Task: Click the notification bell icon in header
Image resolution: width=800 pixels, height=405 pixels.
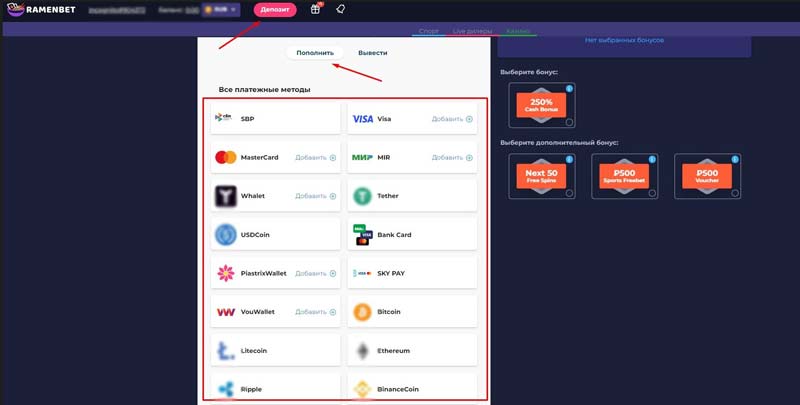Action: [340, 9]
